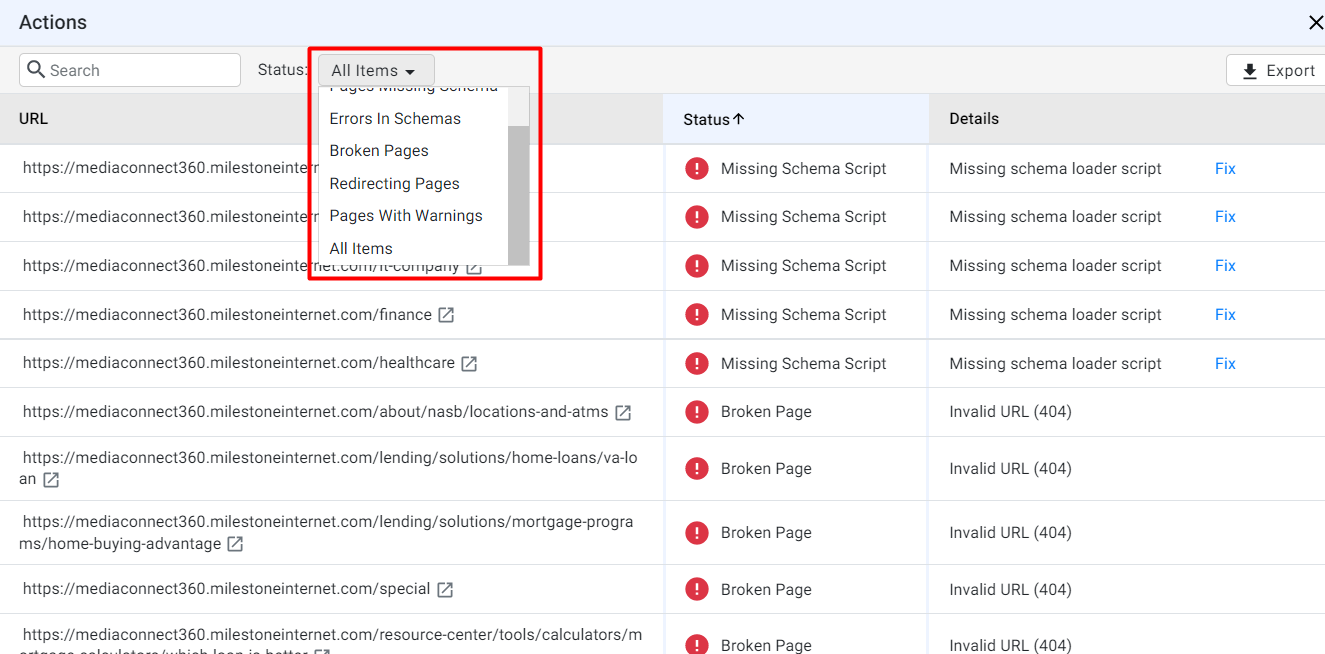Viewport: 1325px width, 654px height.
Task: Click the /special URL text
Action: click(226, 589)
